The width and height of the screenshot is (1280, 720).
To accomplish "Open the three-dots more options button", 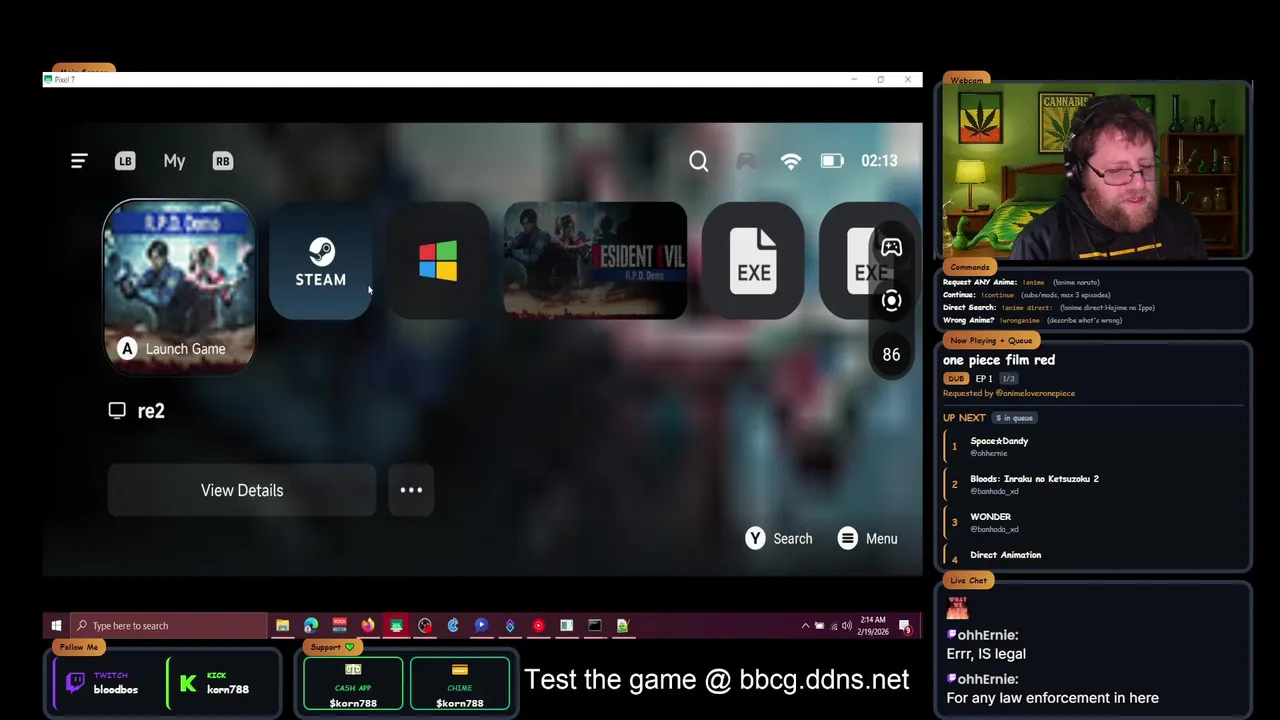I will 411,490.
